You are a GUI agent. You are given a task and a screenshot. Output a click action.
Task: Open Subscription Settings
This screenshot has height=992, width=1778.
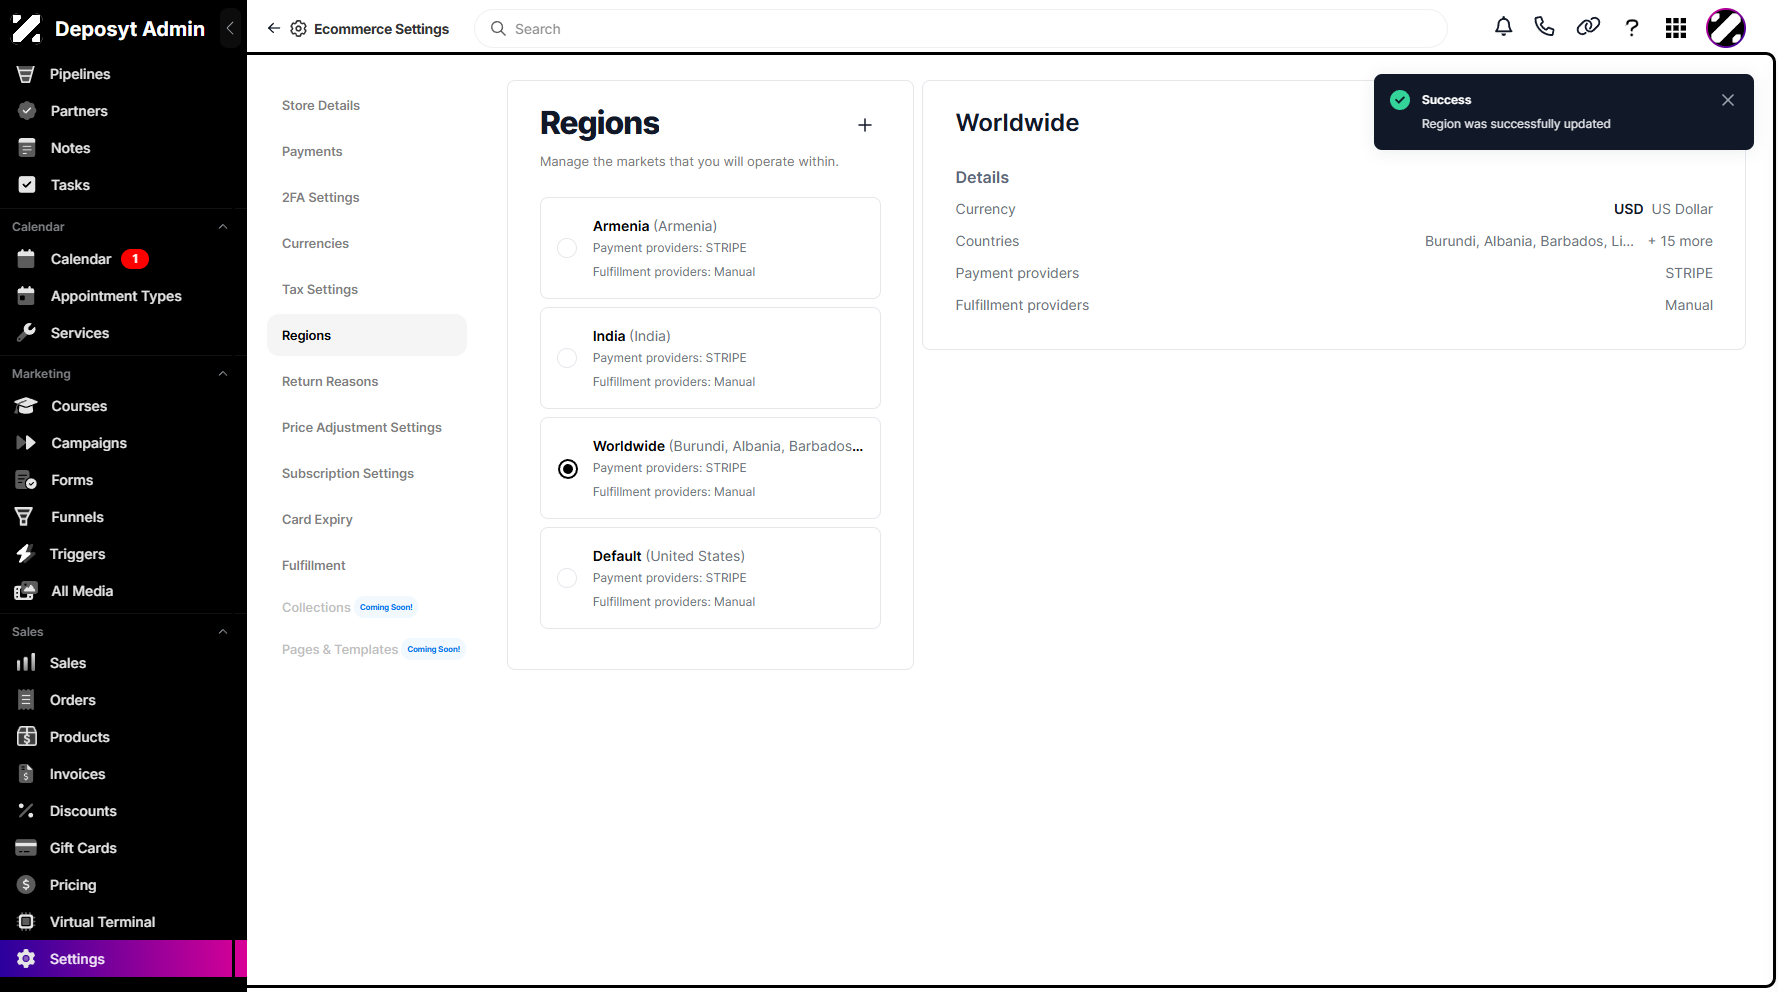[x=348, y=473]
